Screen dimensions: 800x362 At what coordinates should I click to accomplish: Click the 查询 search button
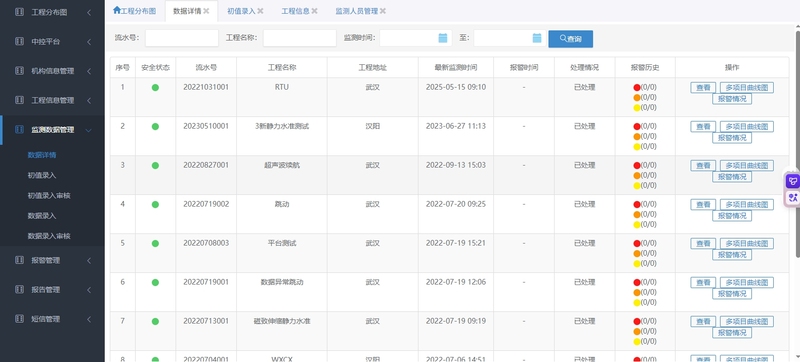click(570, 39)
